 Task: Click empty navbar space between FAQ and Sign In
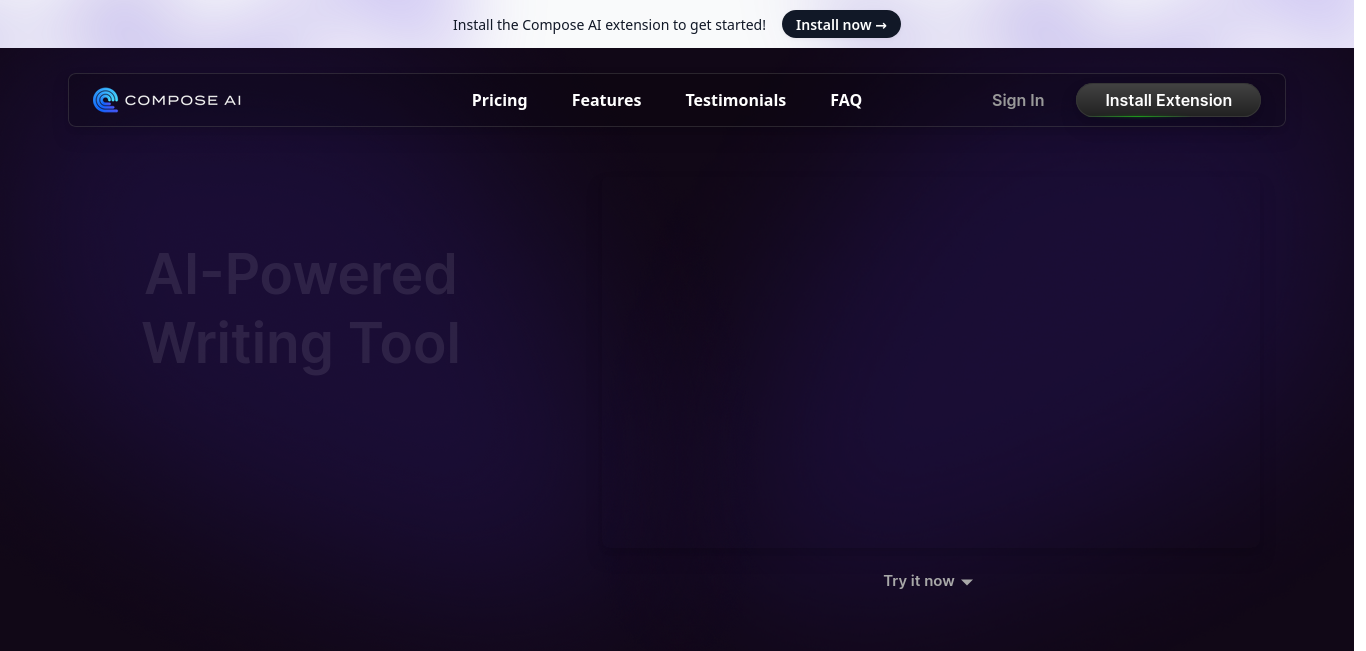point(925,100)
